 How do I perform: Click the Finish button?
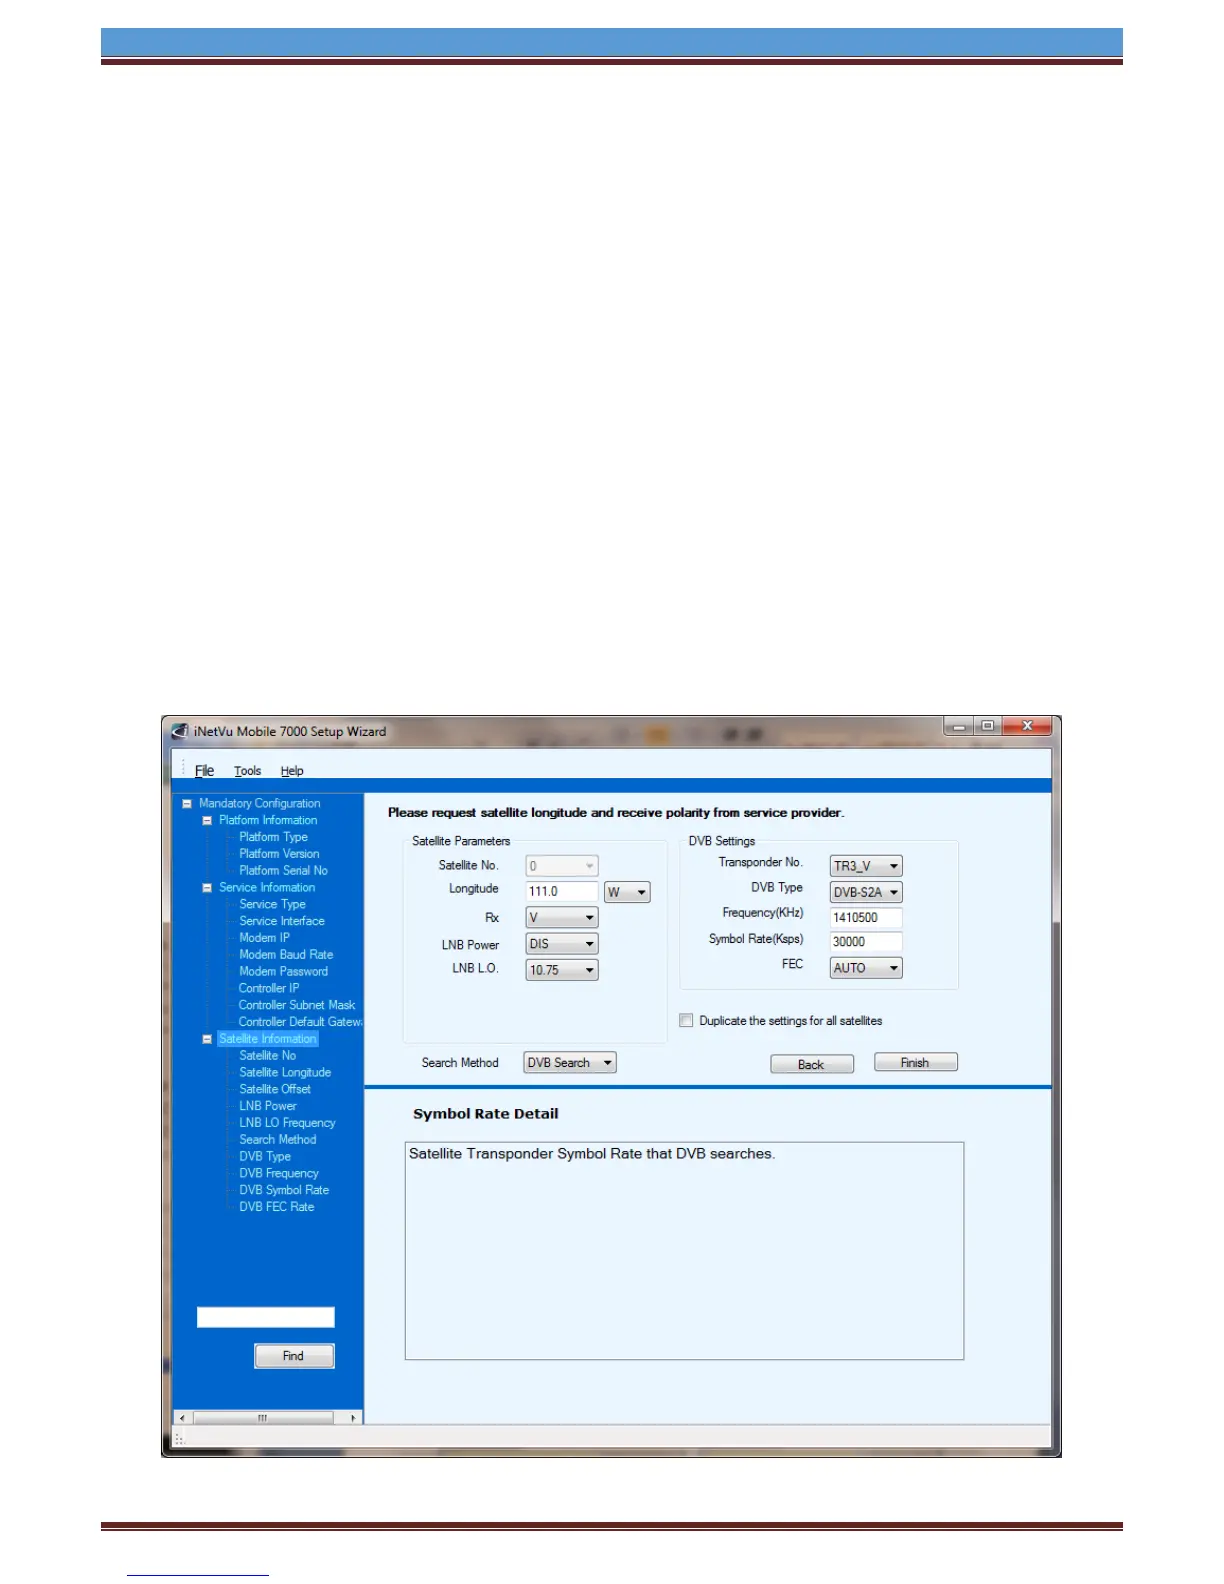[916, 1062]
